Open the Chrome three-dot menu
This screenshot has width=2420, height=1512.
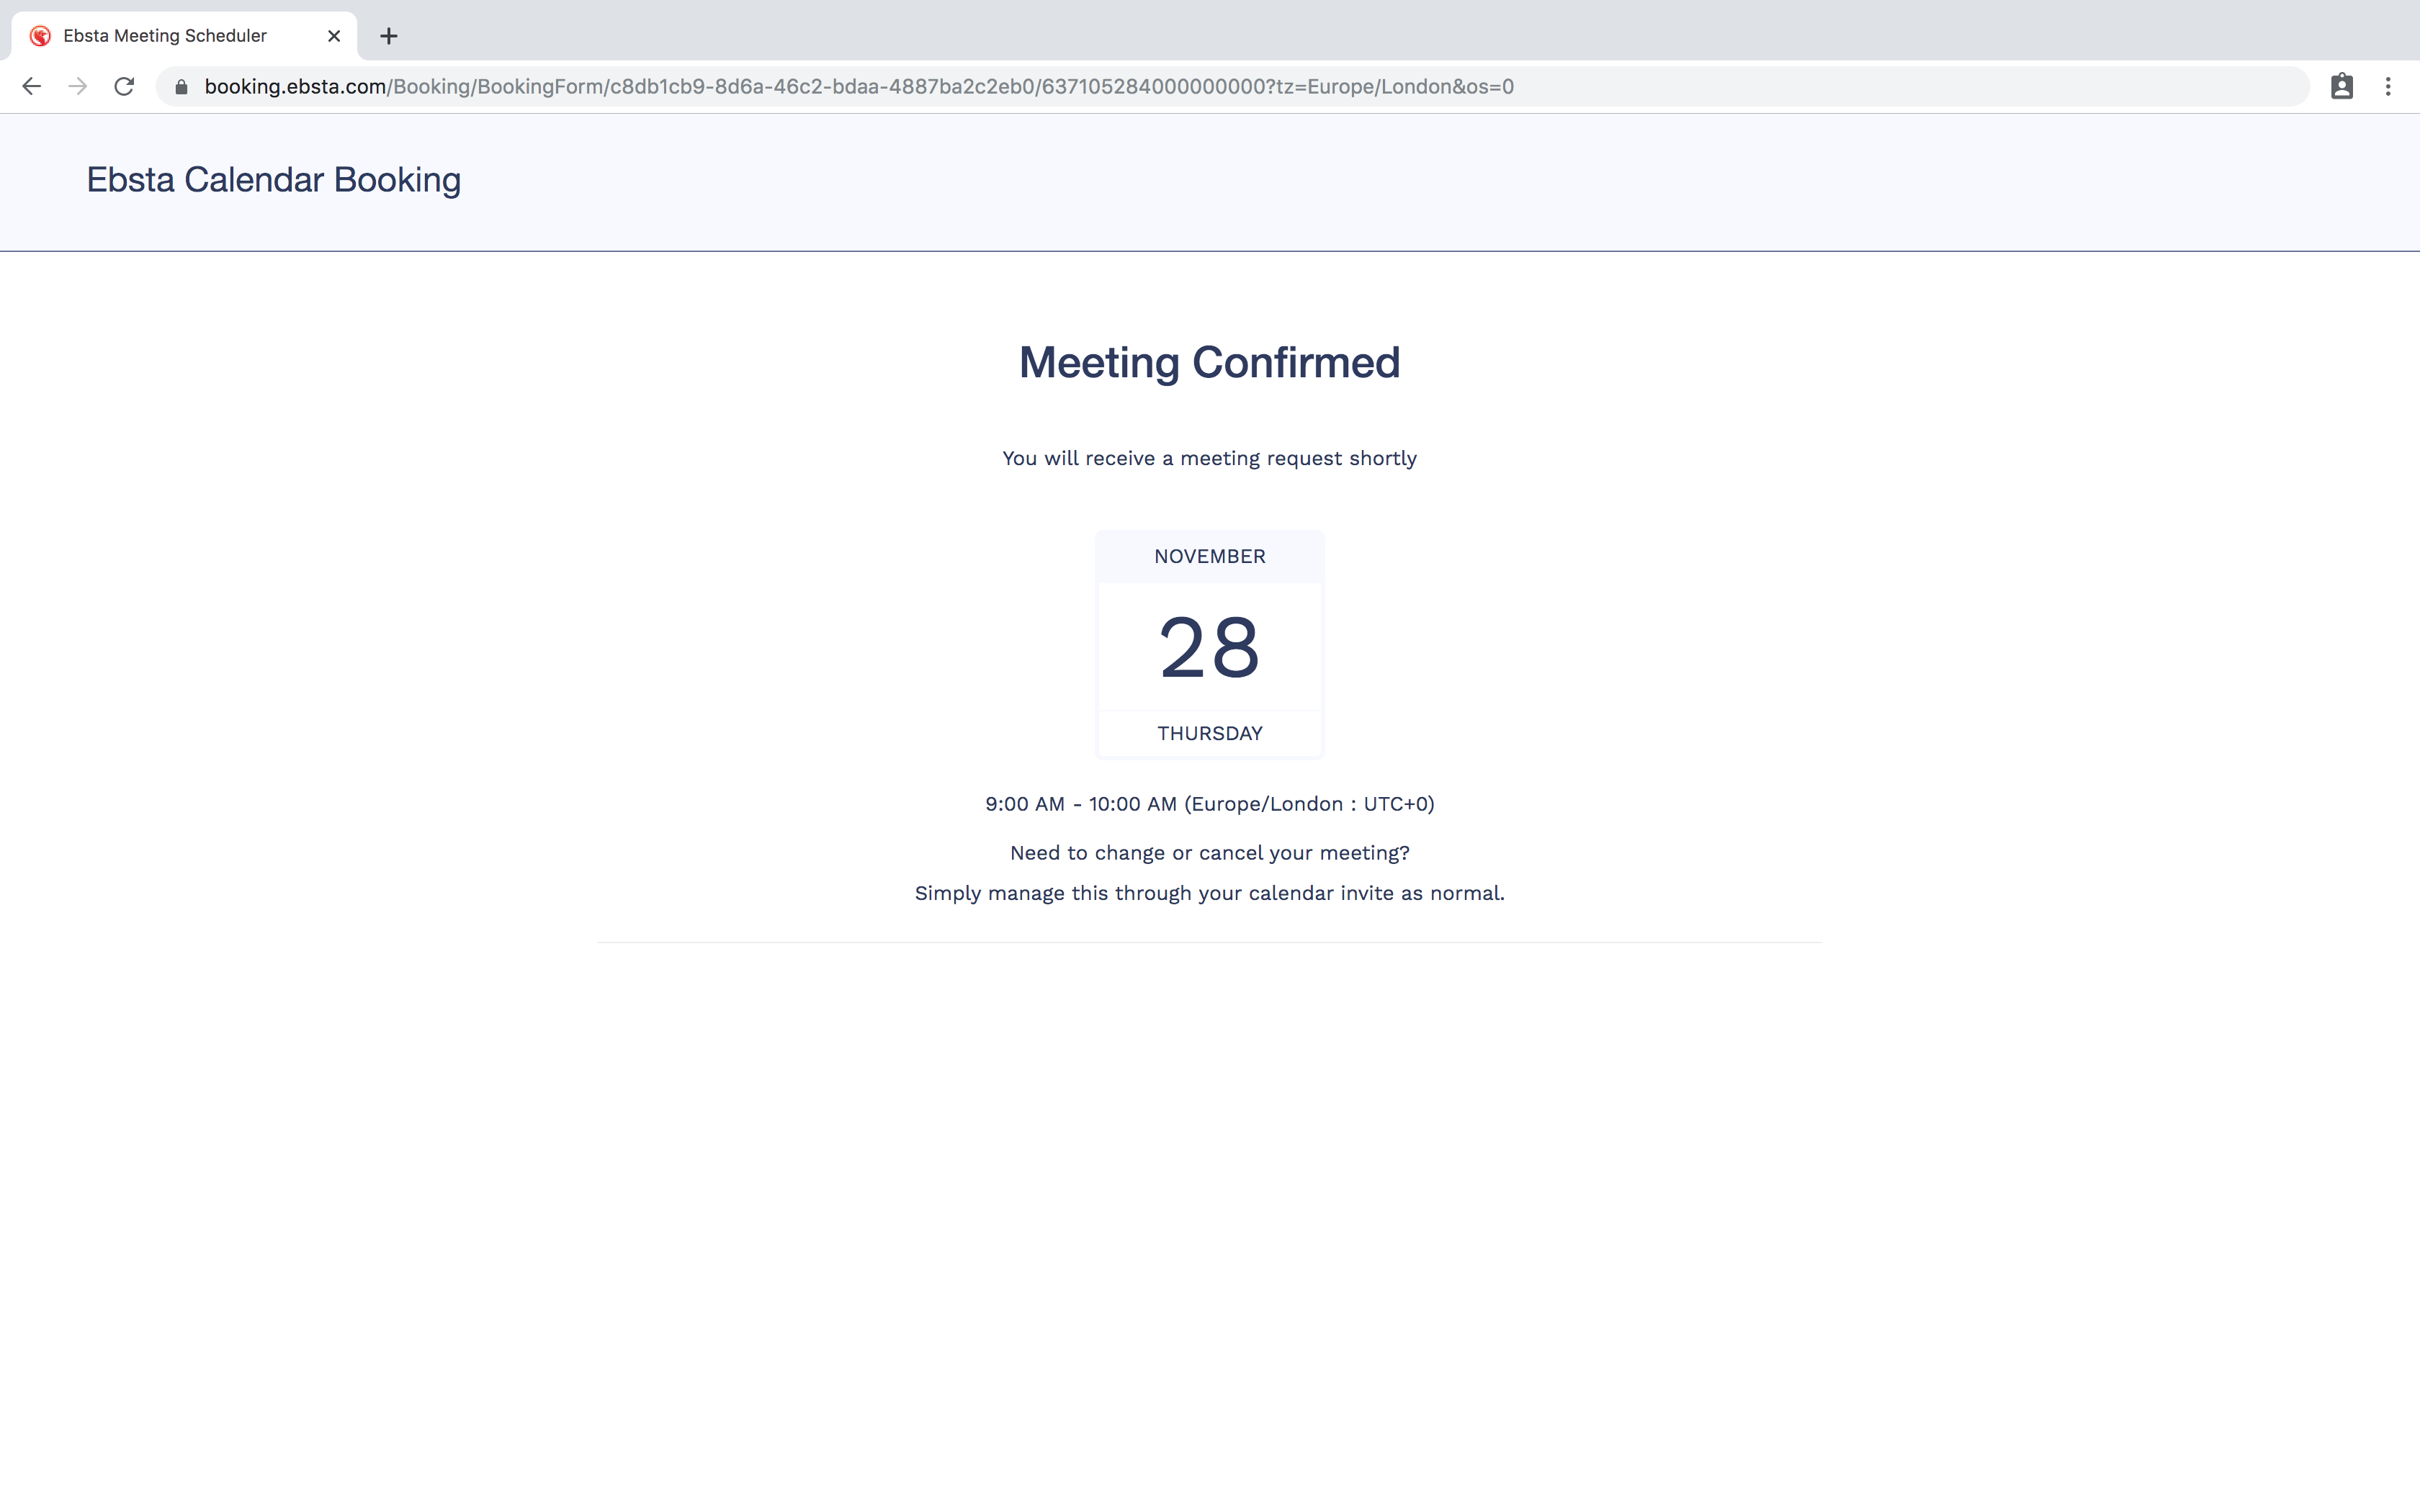[2388, 87]
